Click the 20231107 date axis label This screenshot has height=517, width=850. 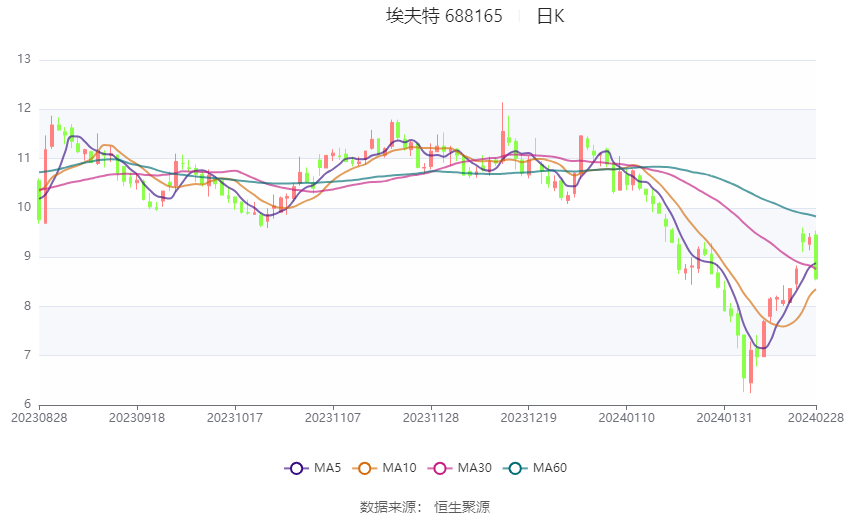pyautogui.click(x=333, y=418)
